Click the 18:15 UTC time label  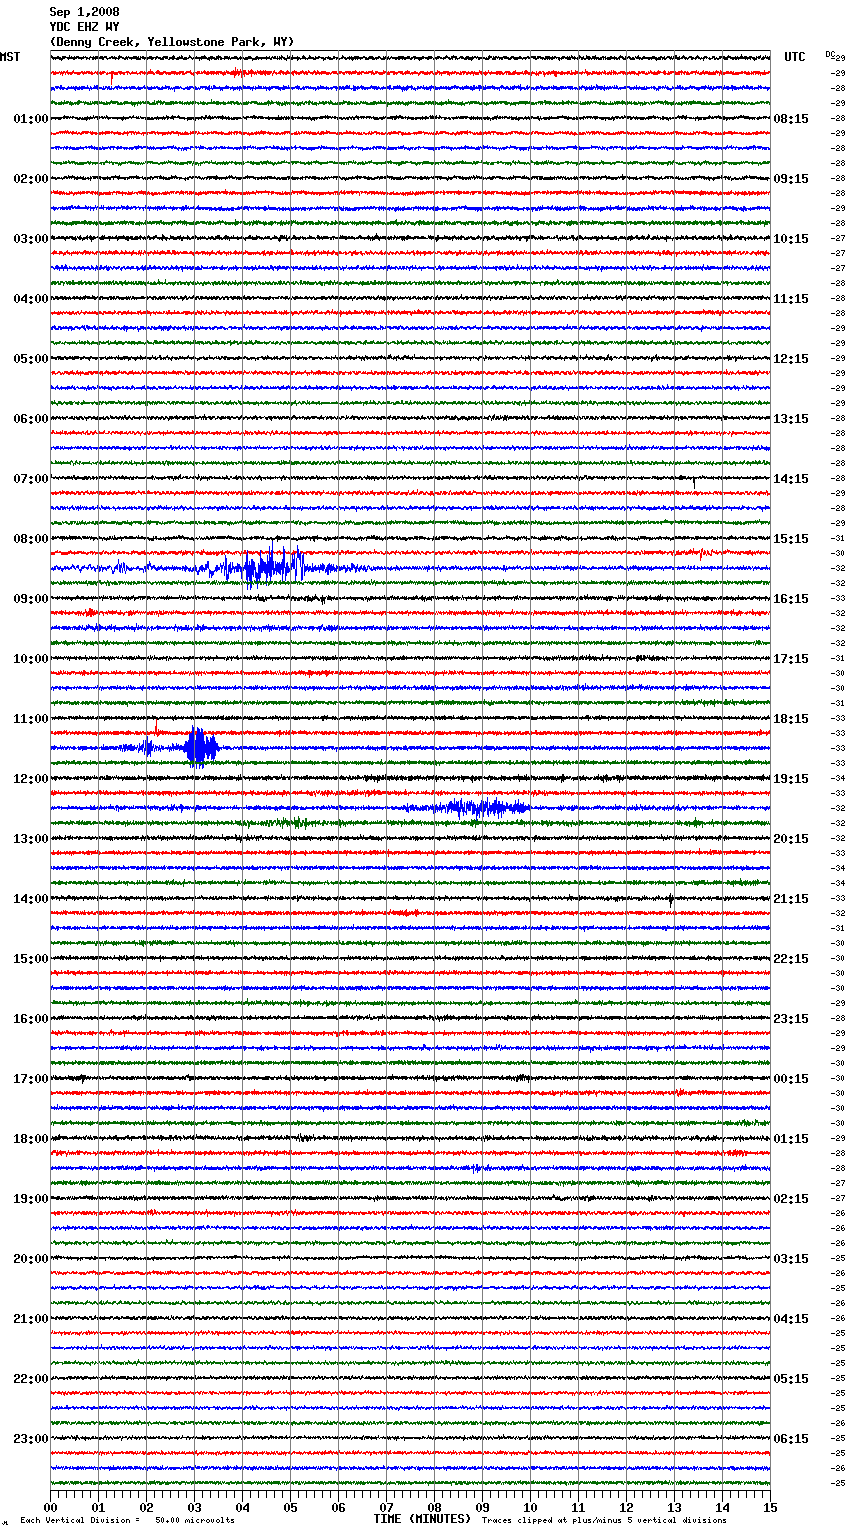[791, 719]
